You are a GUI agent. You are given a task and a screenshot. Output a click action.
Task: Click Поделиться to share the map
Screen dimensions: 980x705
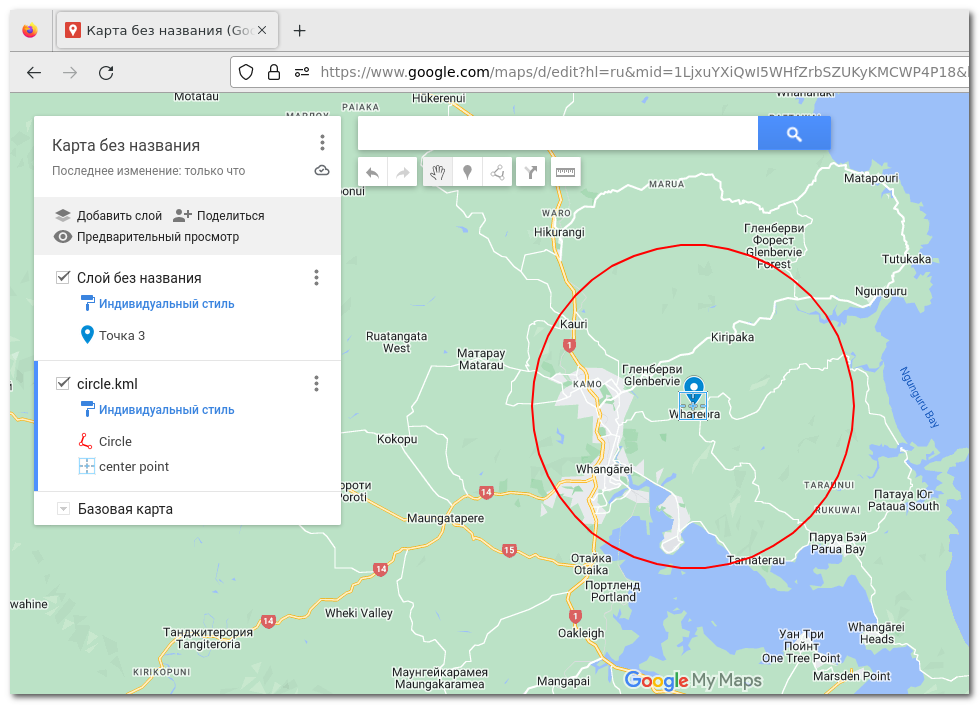(x=231, y=216)
